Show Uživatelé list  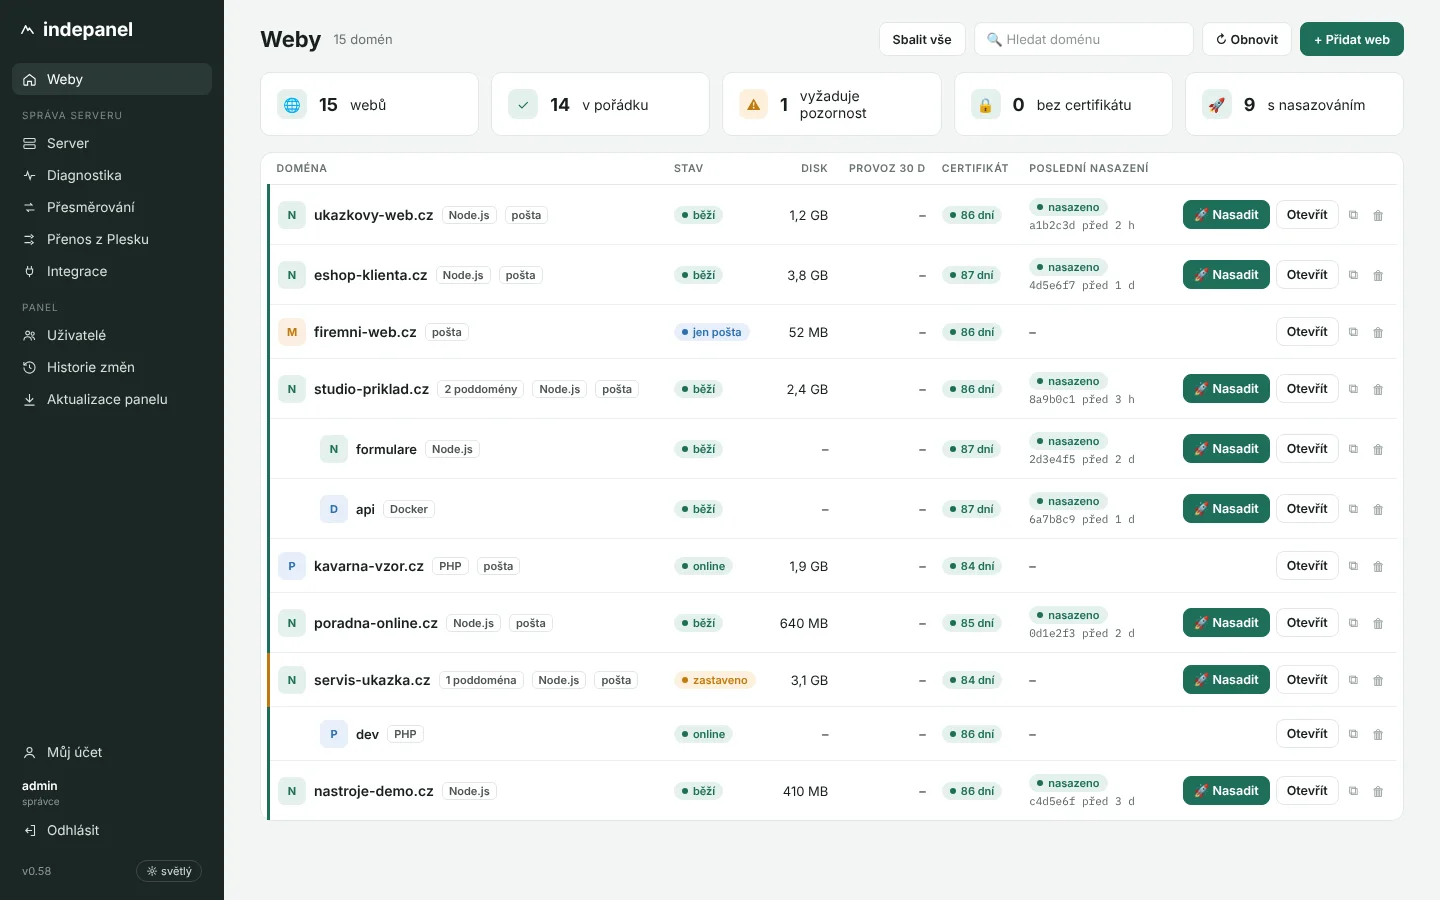click(x=112, y=335)
